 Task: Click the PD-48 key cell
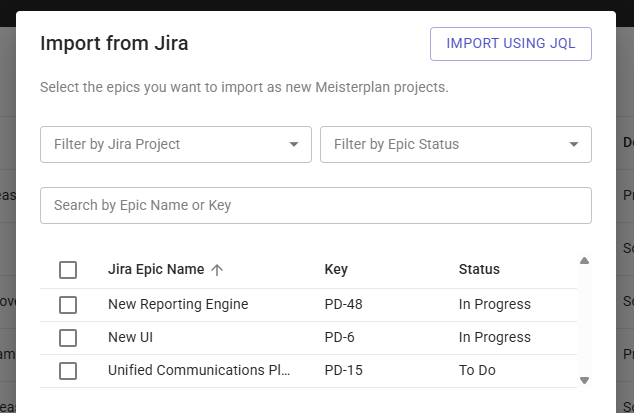click(343, 304)
